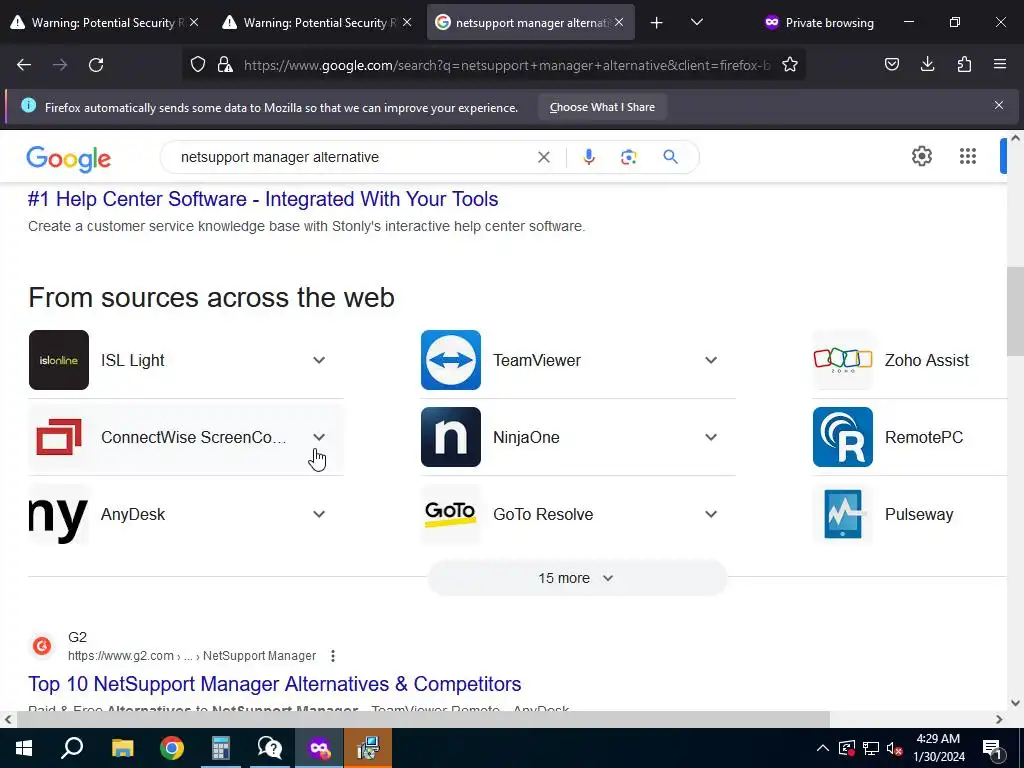The height and width of the screenshot is (768, 1024).
Task: Click the AnyDesk logo thumbnail
Action: (x=59, y=514)
